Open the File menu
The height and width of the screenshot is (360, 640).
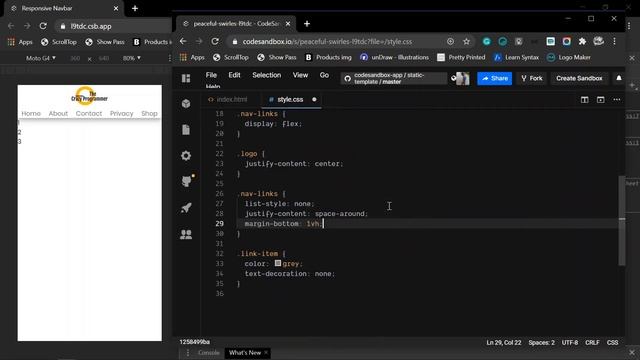point(211,75)
